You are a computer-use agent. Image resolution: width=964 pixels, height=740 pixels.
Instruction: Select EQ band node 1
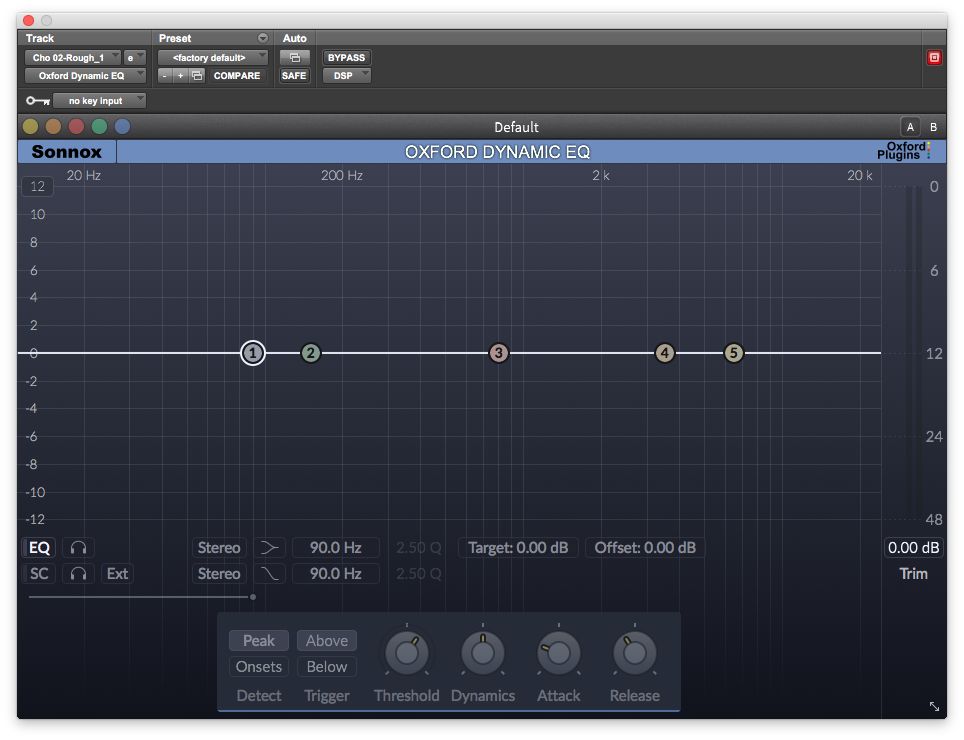253,353
